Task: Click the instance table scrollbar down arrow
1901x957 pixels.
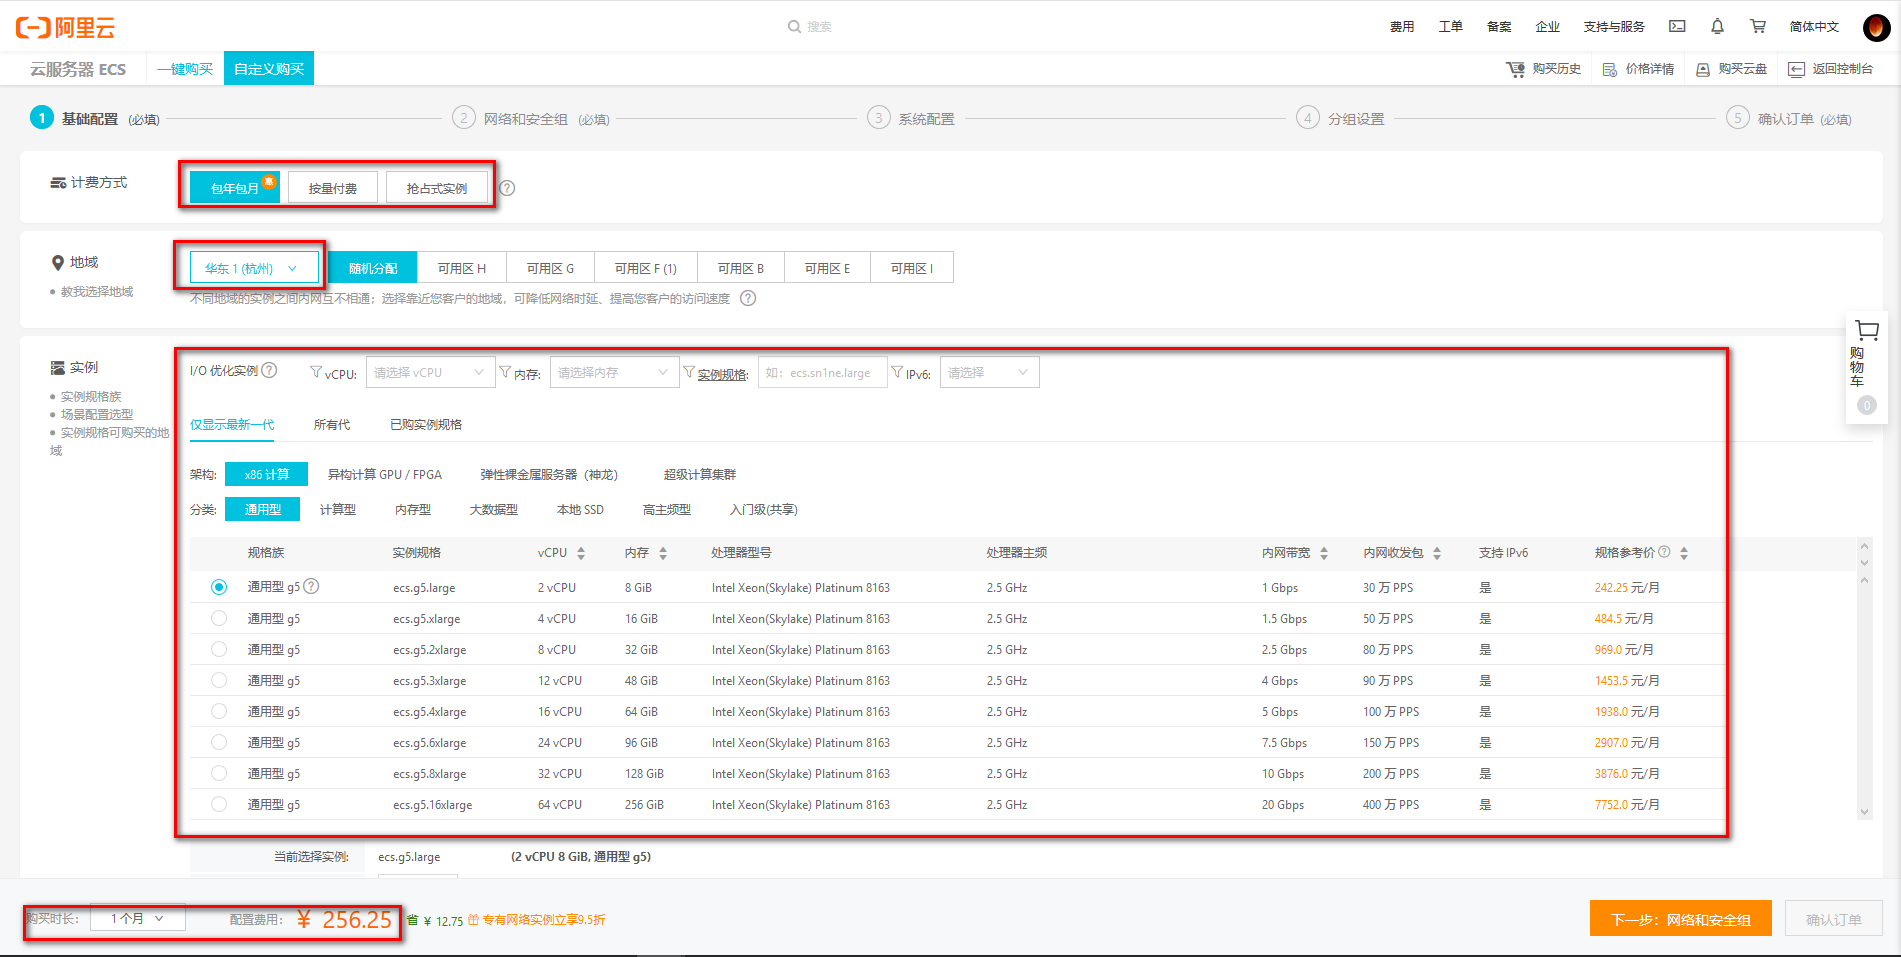Action: (1864, 812)
